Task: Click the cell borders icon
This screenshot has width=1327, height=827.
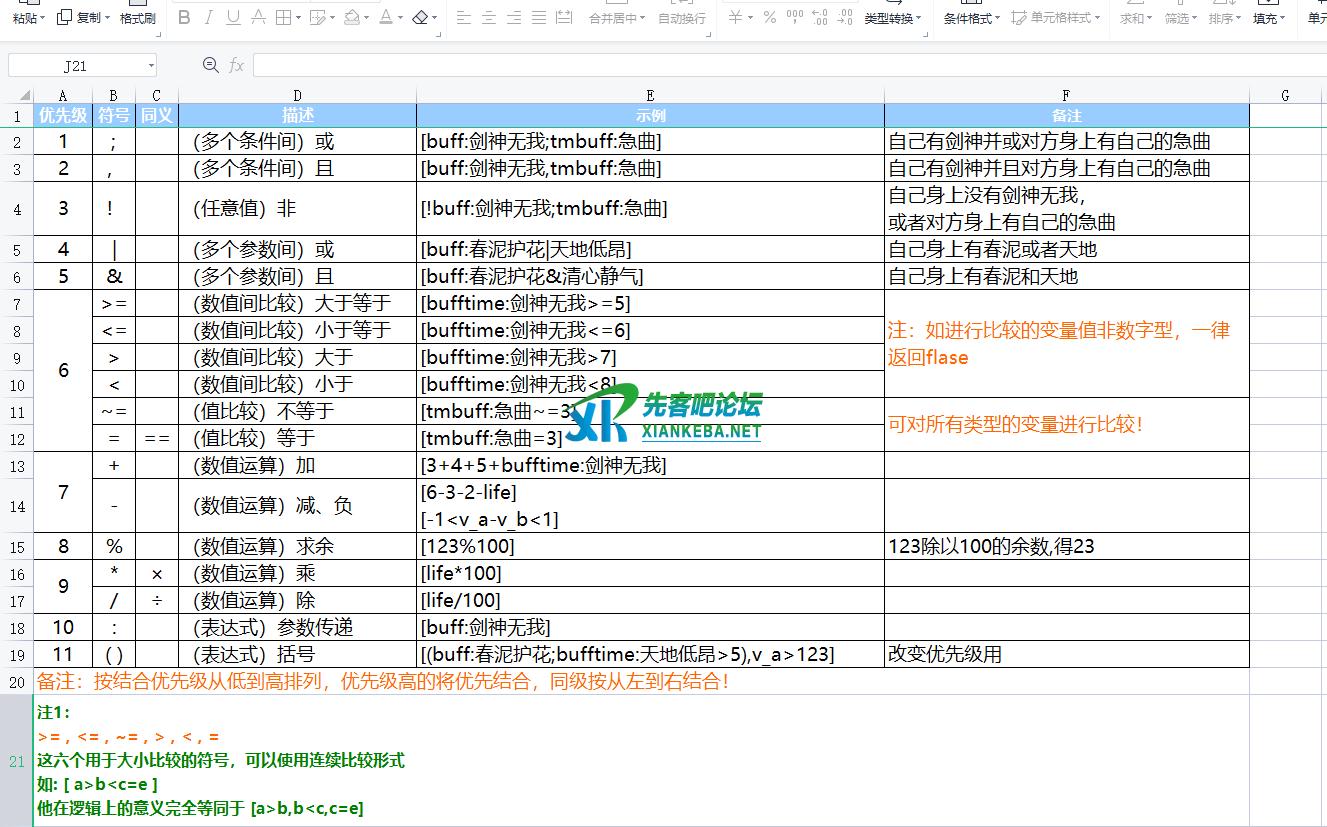Action: [283, 17]
